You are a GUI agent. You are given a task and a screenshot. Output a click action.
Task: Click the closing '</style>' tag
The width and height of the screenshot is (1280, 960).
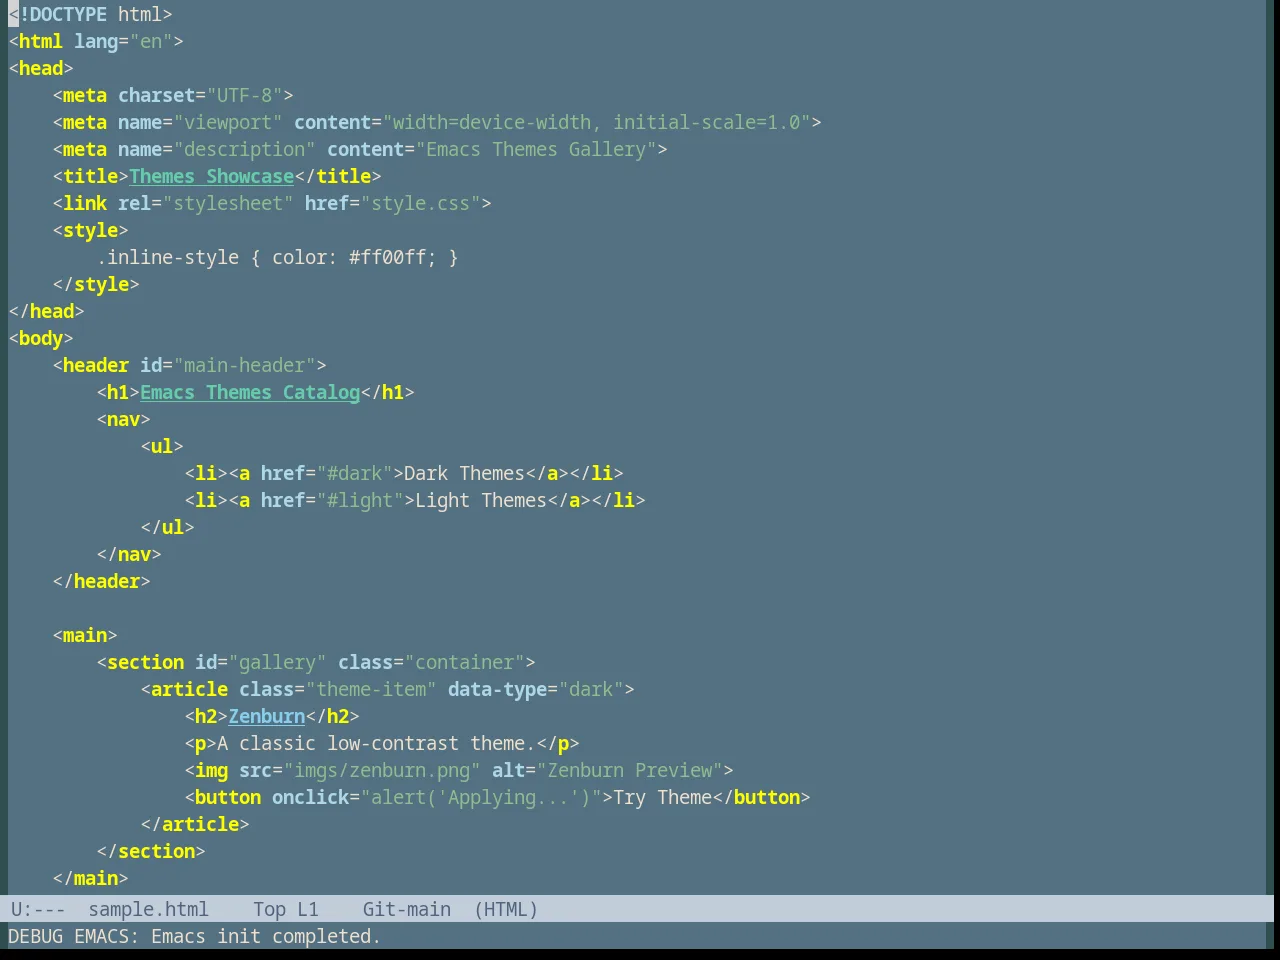[x=96, y=284]
